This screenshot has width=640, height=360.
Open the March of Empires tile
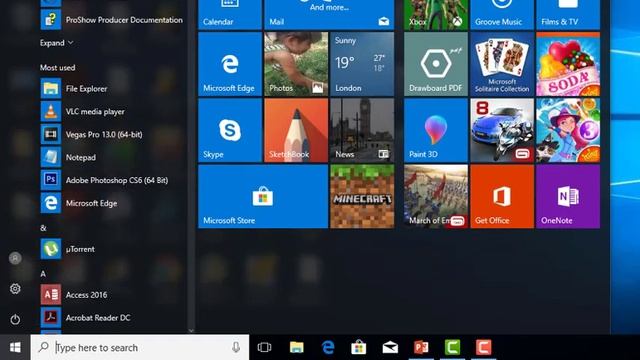[x=436, y=196]
